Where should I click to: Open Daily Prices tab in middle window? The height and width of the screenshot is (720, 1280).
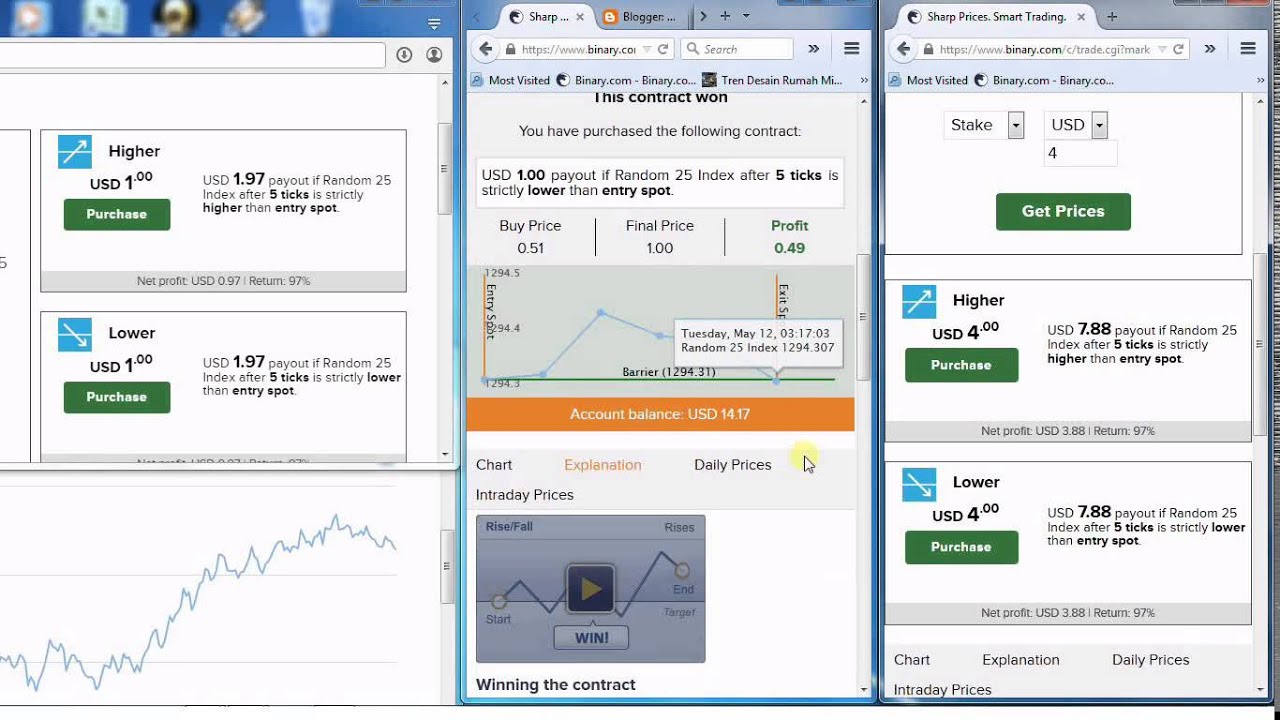(733, 465)
